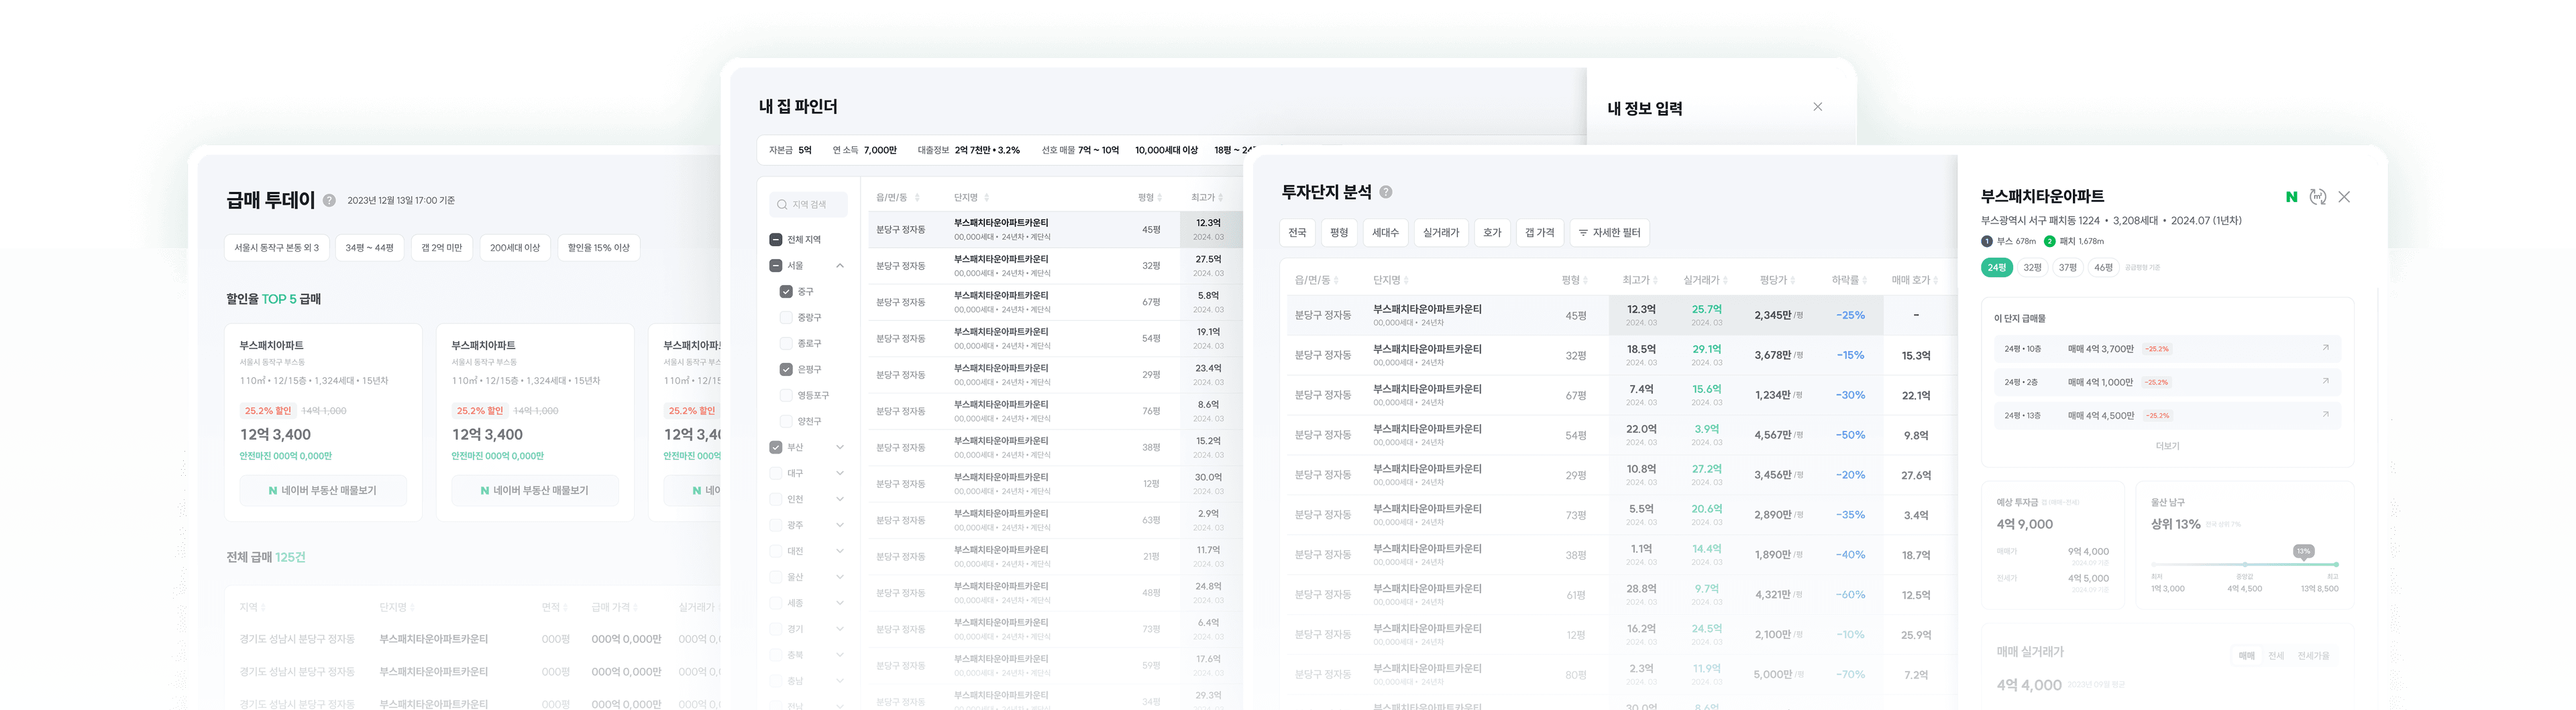
Task: Open Naver N icon in 부스패치타운아파트 panel
Action: click(2292, 197)
